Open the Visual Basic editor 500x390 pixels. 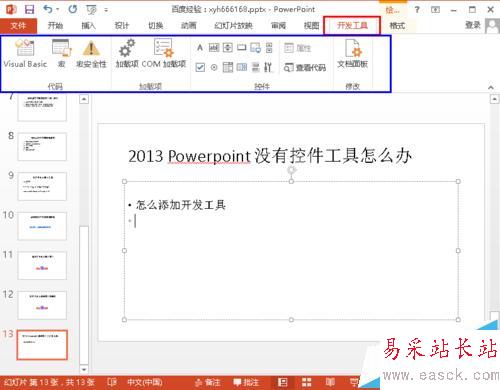[x=25, y=53]
